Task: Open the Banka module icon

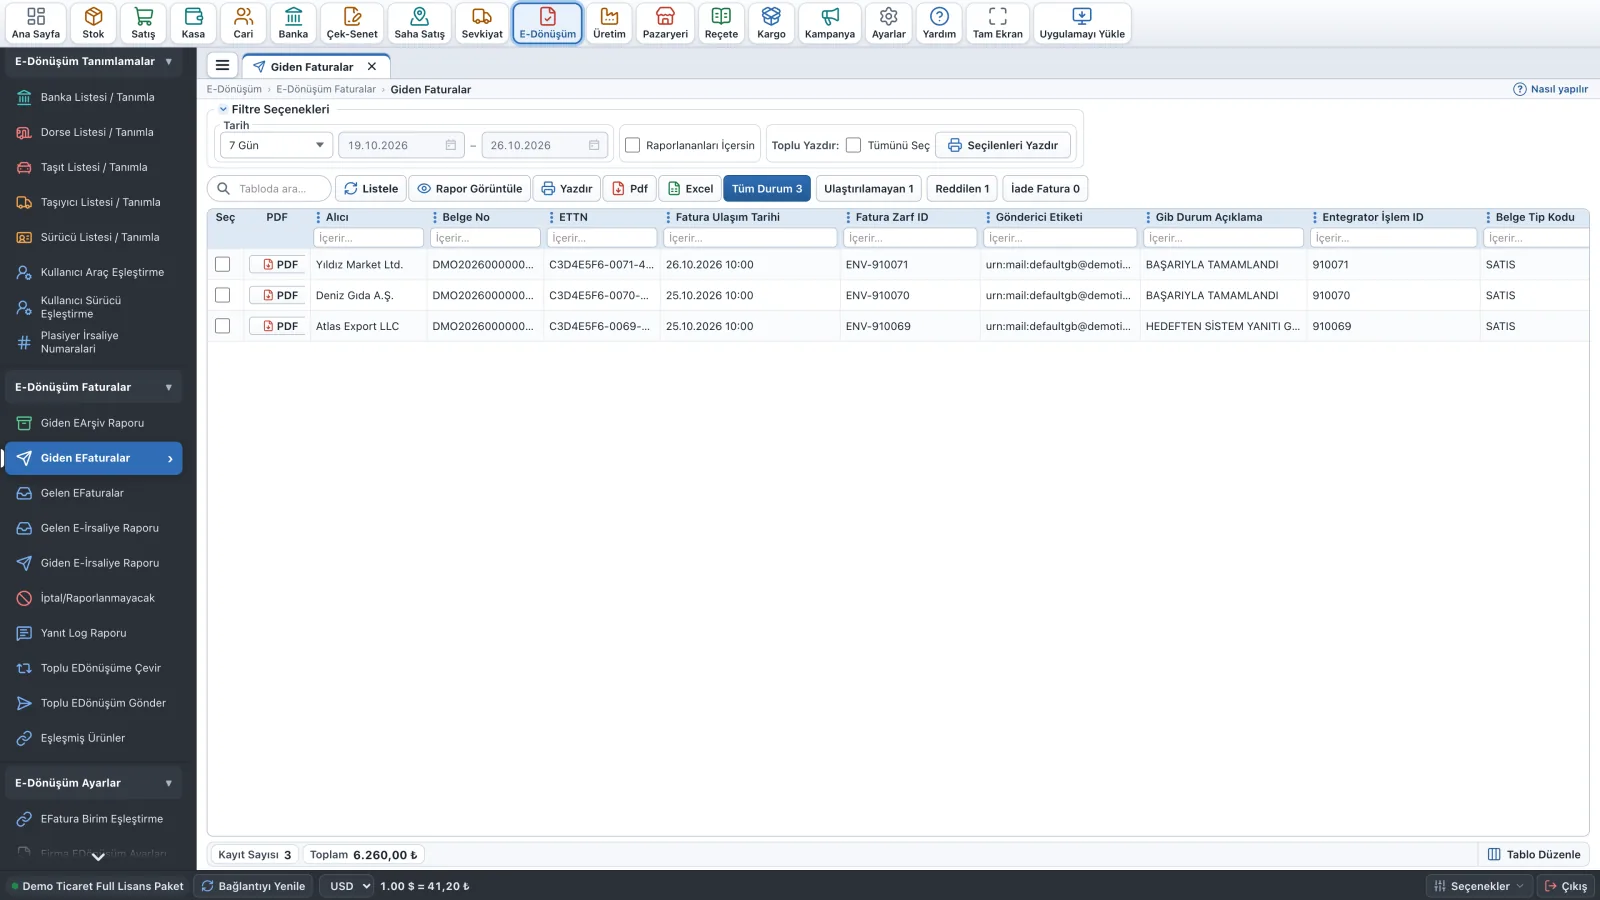Action: click(293, 23)
